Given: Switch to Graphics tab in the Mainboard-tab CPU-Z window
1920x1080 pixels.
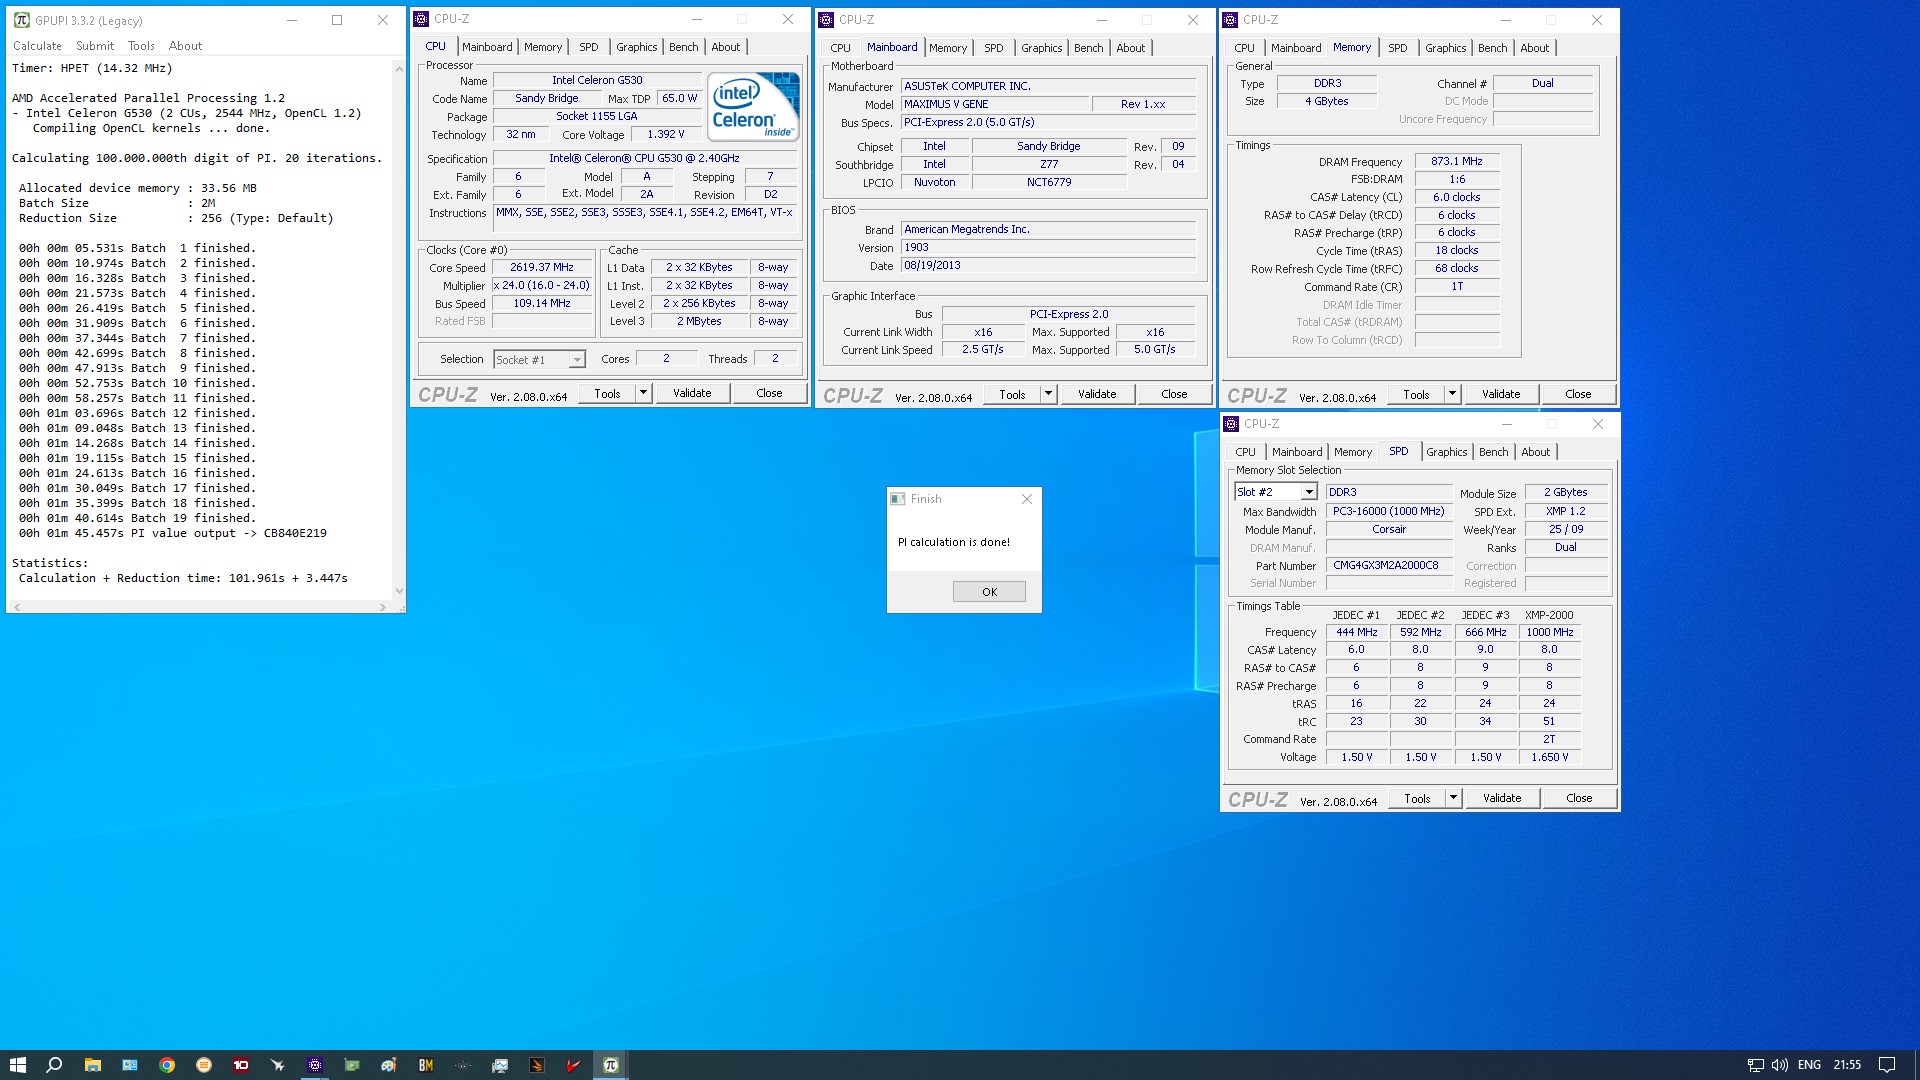Looking at the screenshot, I should point(1041,48).
